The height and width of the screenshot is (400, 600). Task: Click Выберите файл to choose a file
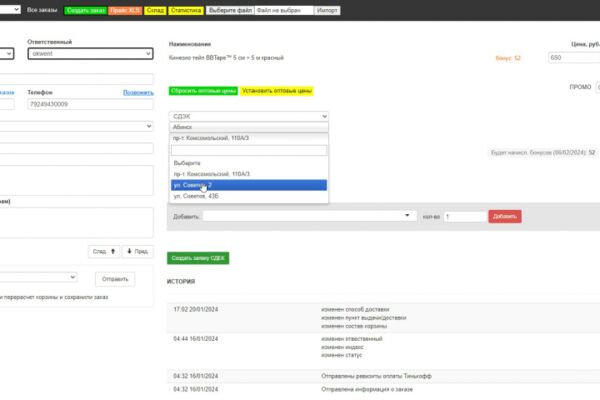tap(230, 10)
